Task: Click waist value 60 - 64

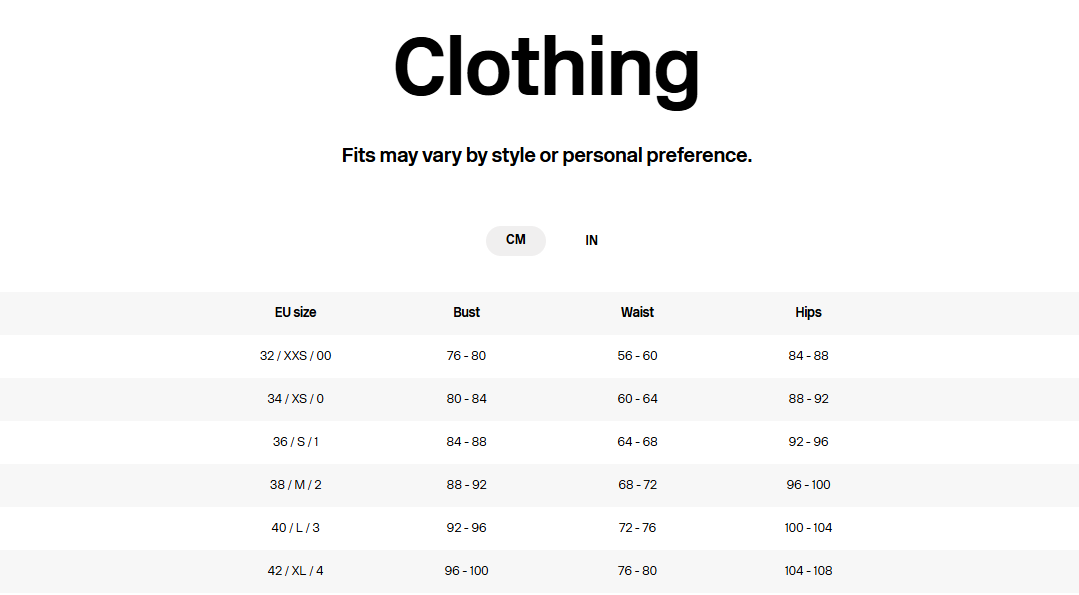Action: (x=637, y=399)
